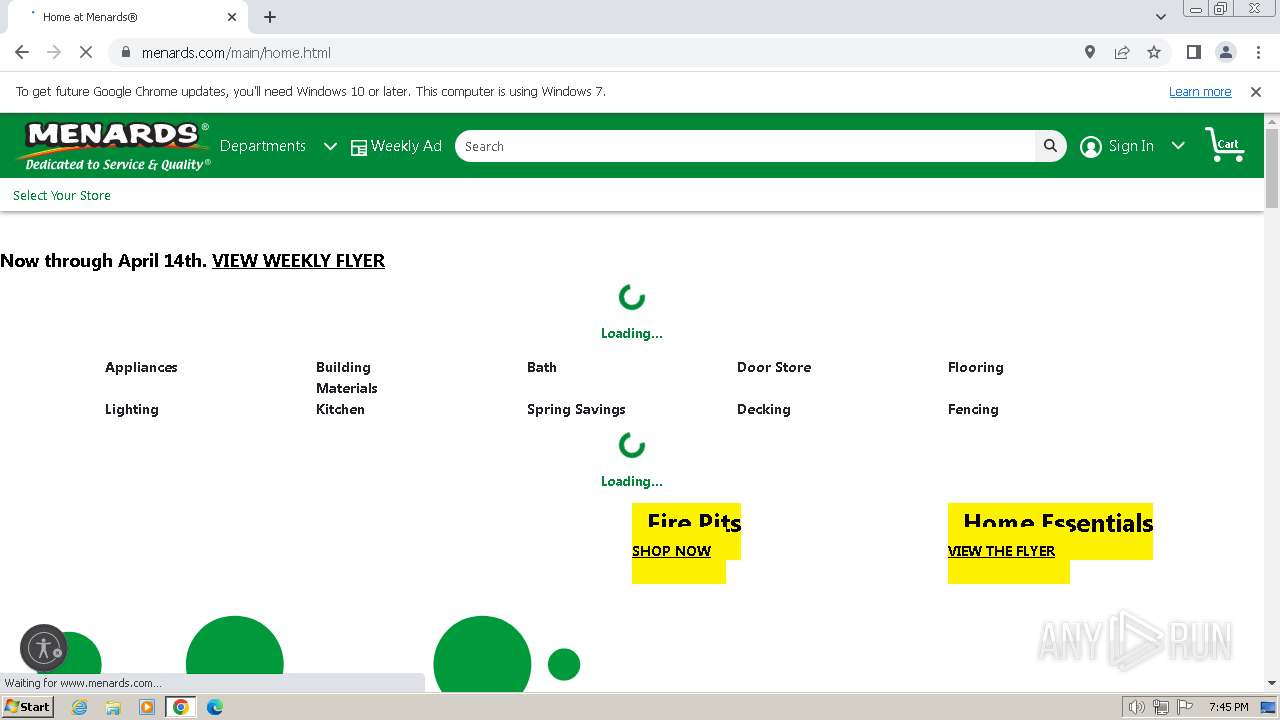Dismiss the Chrome update notification
Image resolution: width=1280 pixels, height=720 pixels.
[1256, 91]
